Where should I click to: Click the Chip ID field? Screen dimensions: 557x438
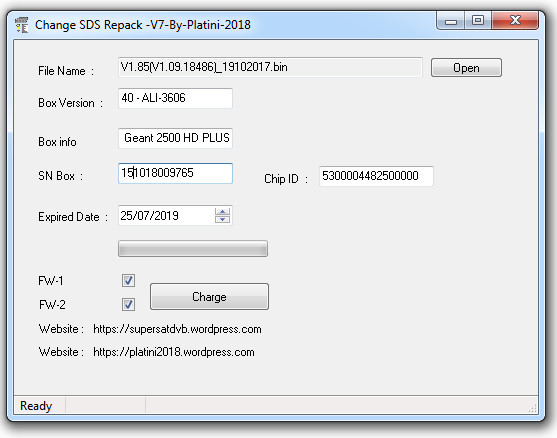click(376, 176)
